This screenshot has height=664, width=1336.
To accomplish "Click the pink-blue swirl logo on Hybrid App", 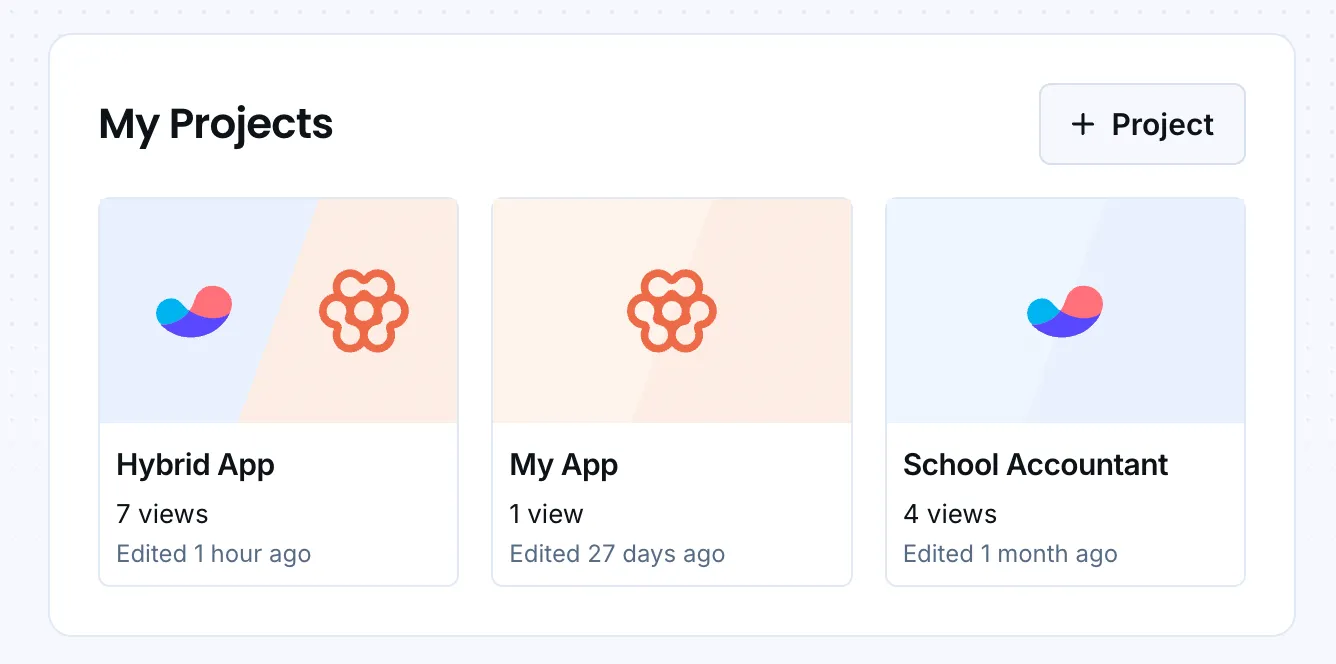I will click(193, 310).
